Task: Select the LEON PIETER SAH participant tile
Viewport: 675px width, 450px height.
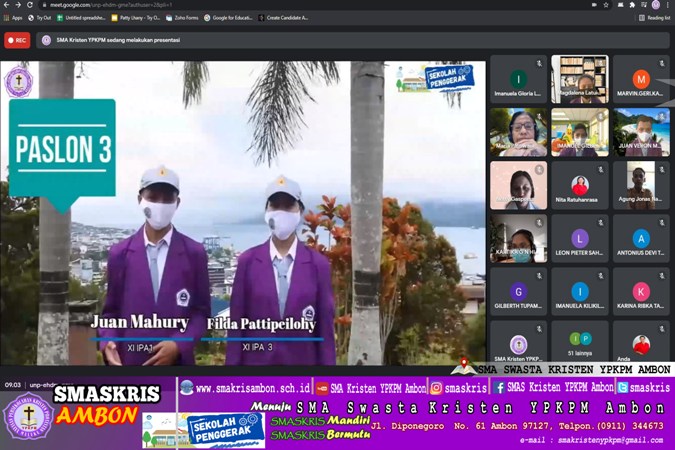Action: [x=580, y=238]
